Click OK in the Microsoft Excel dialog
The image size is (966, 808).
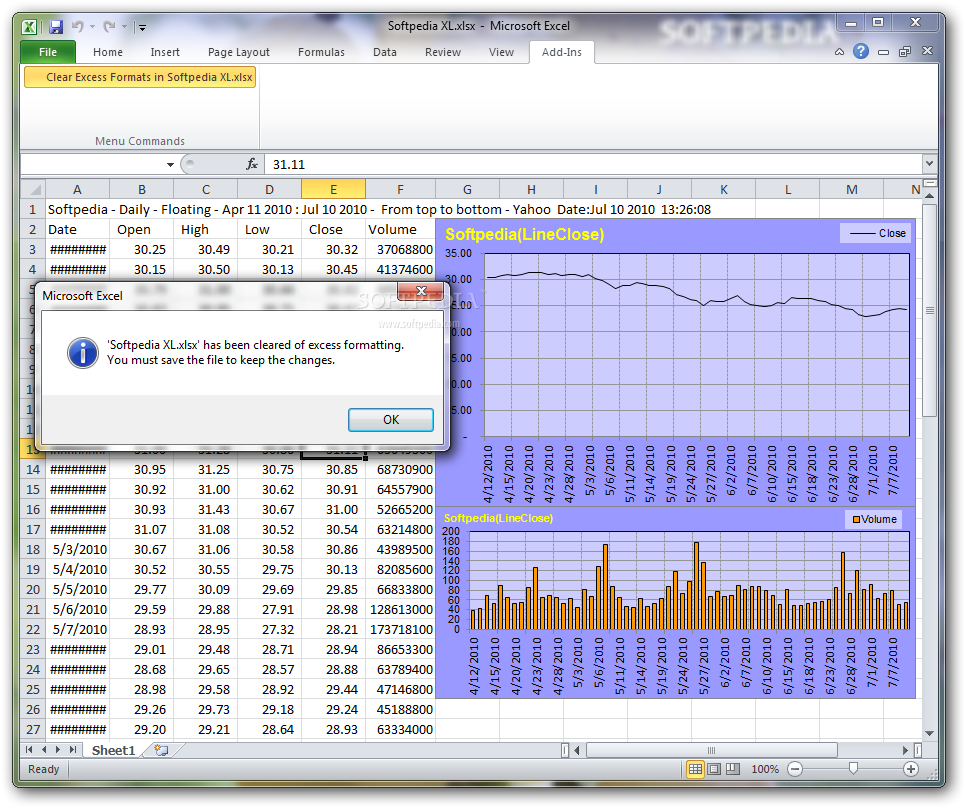click(391, 419)
